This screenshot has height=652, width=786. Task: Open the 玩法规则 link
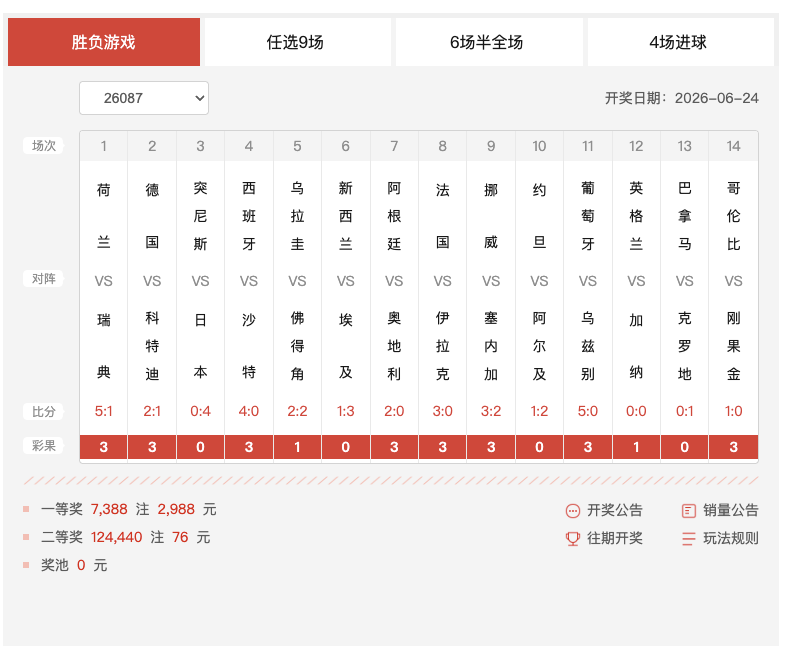731,539
